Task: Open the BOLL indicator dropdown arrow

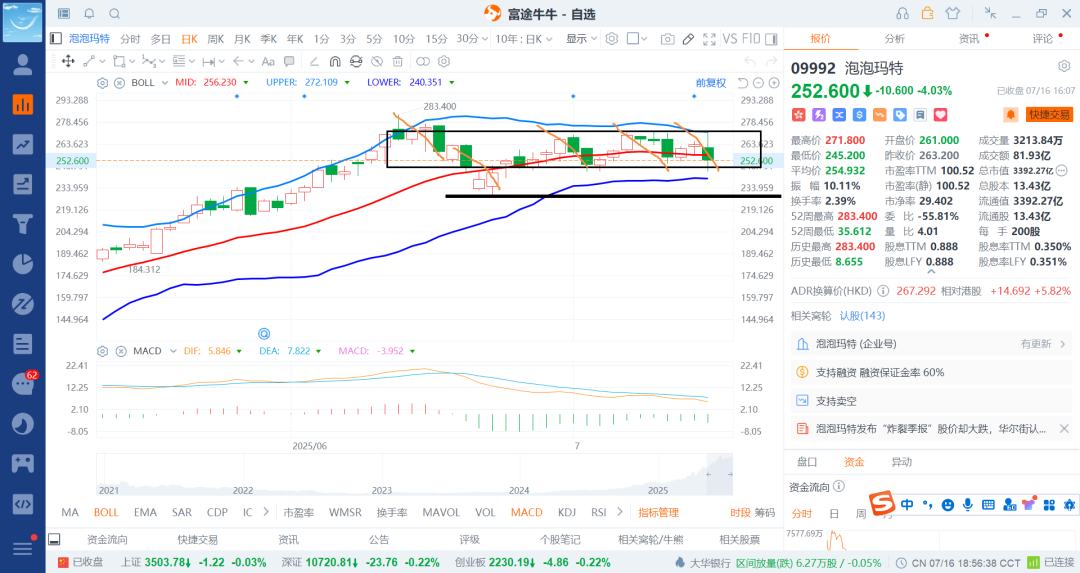Action: 165,83
